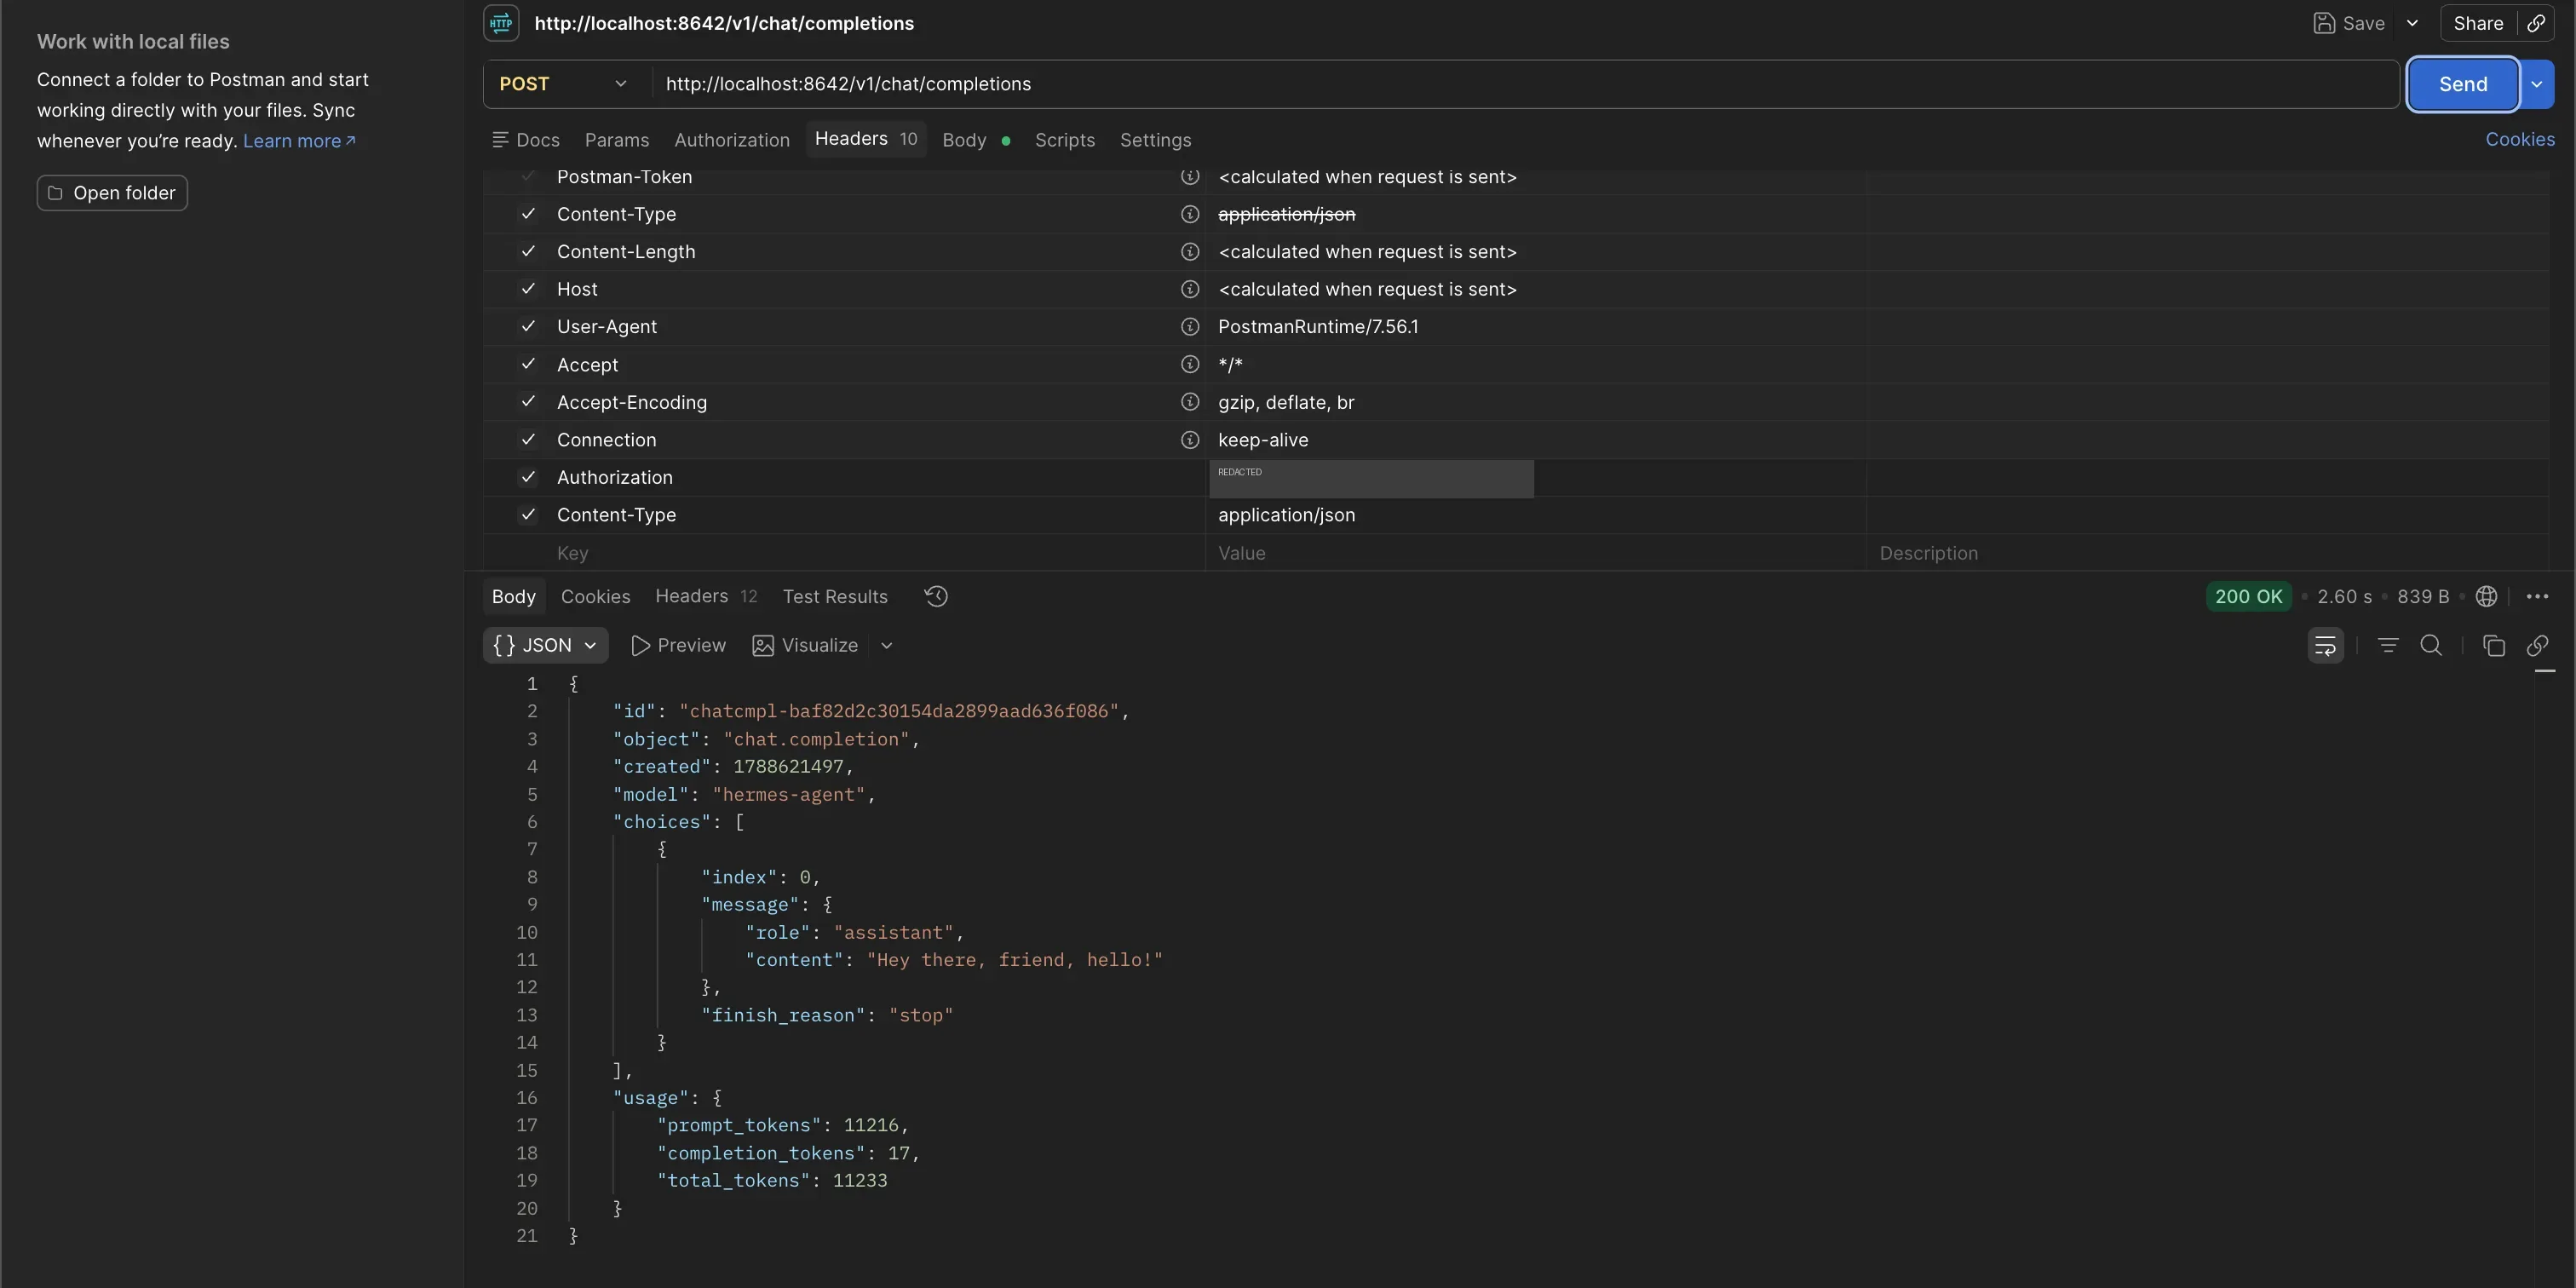Uncheck the Connection header
The width and height of the screenshot is (2576, 1288).
pos(528,440)
